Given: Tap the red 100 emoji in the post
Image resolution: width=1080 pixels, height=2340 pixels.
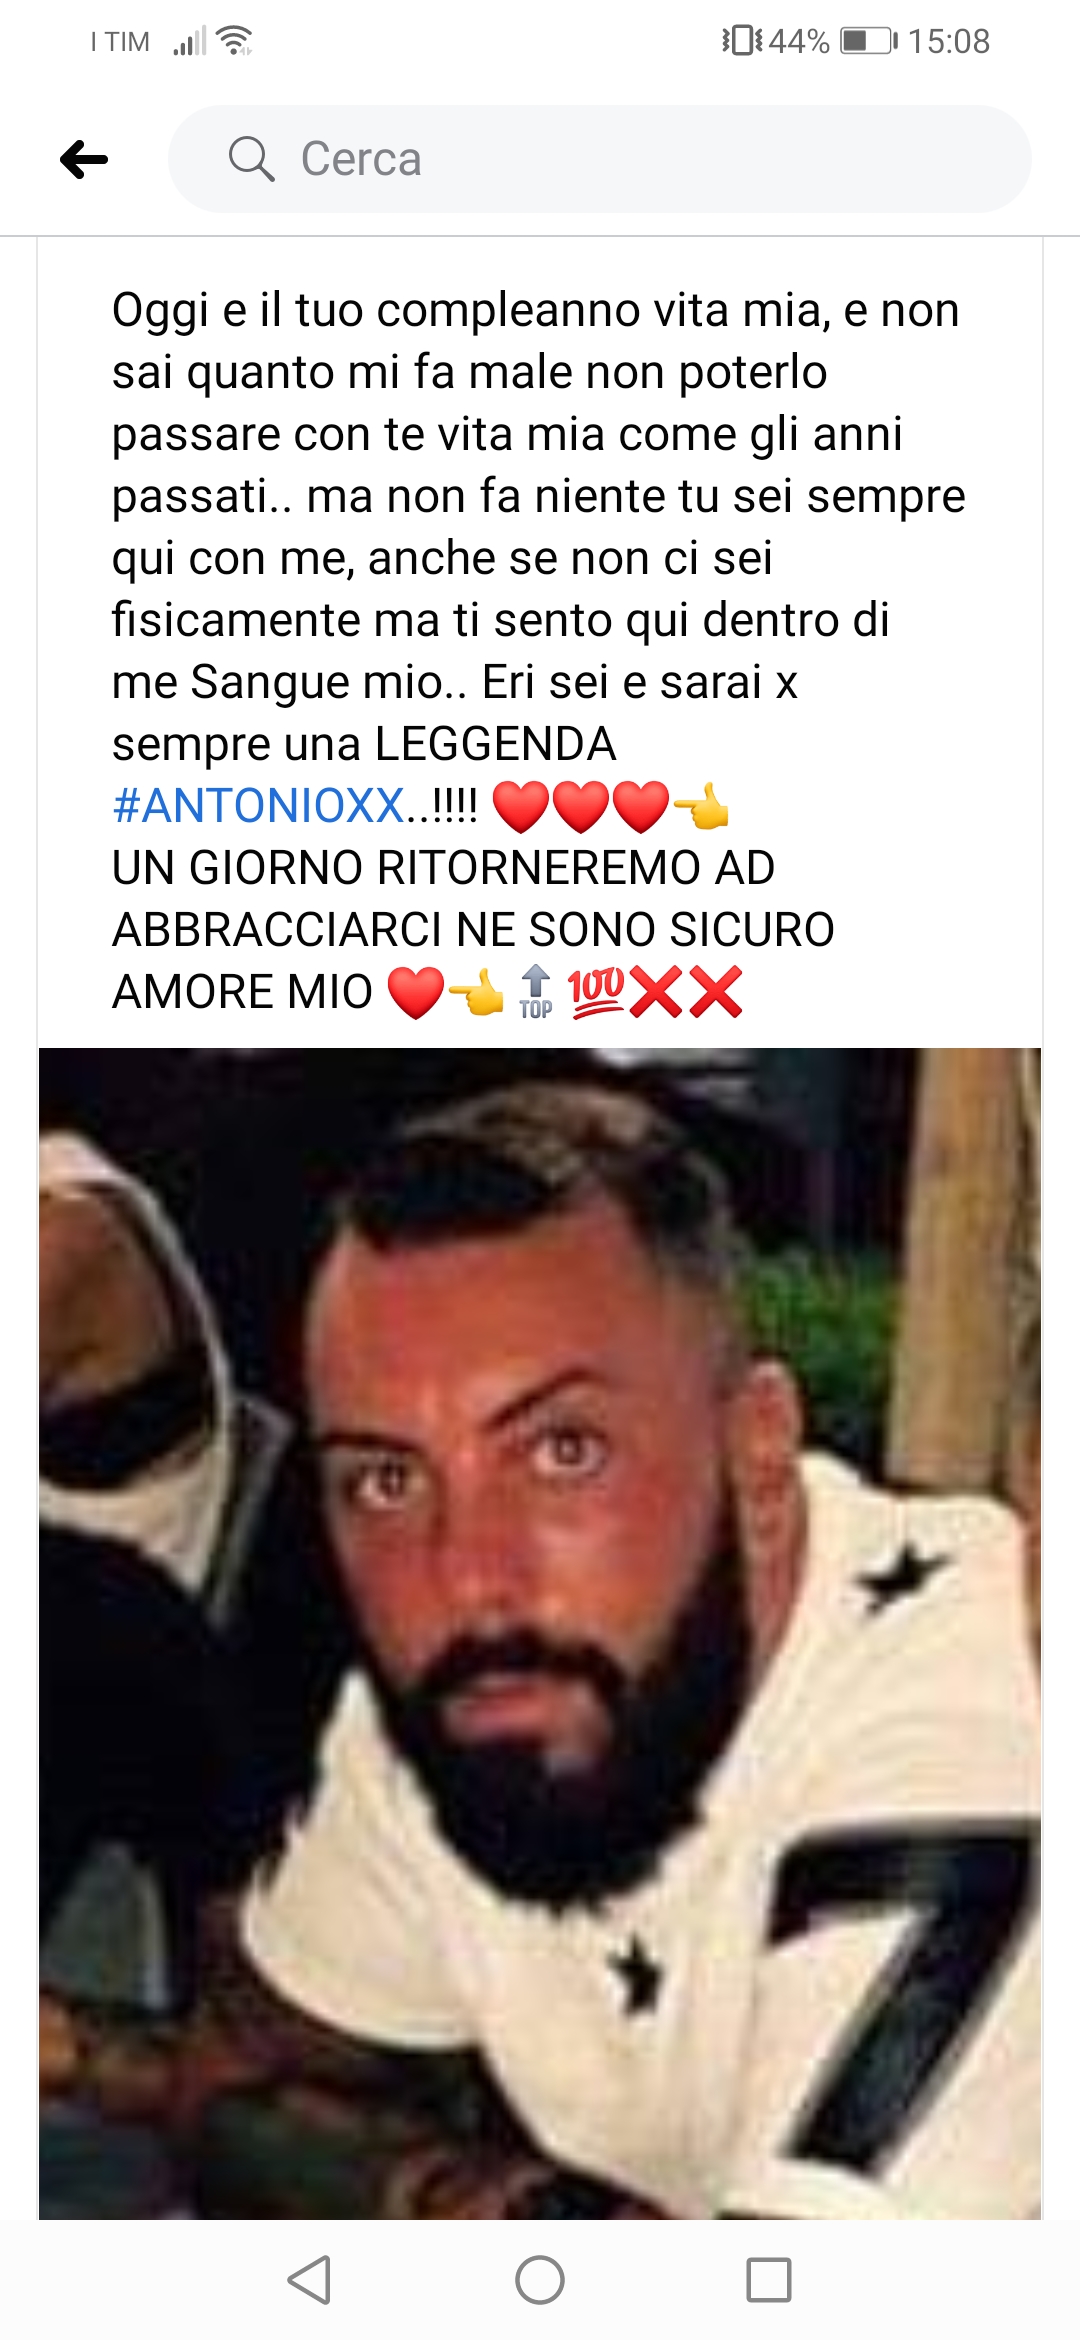Looking at the screenshot, I should (x=596, y=992).
